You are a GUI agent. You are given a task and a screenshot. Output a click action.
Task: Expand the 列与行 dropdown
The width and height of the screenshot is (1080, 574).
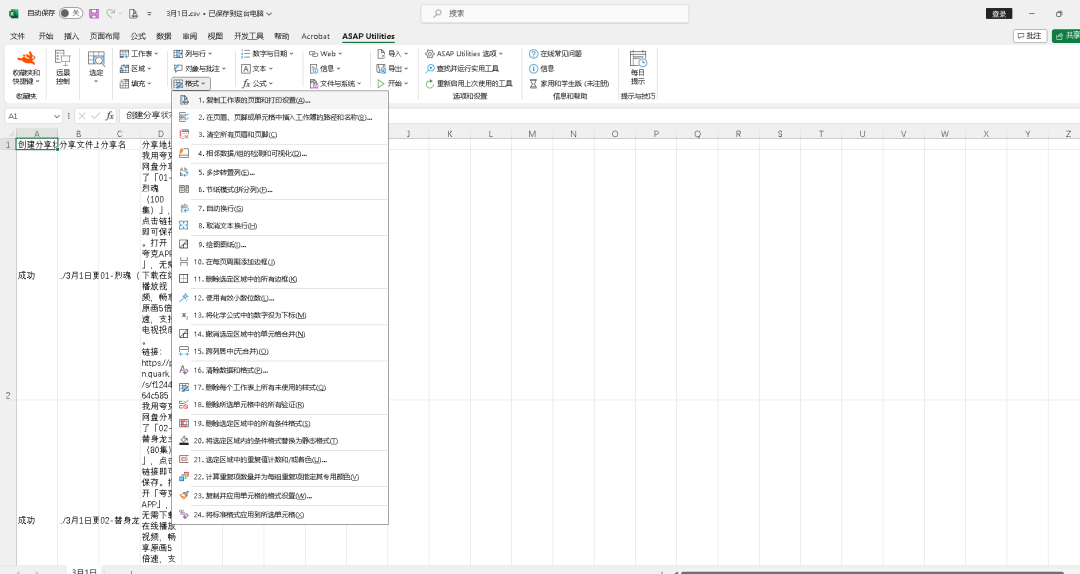[x=192, y=53]
